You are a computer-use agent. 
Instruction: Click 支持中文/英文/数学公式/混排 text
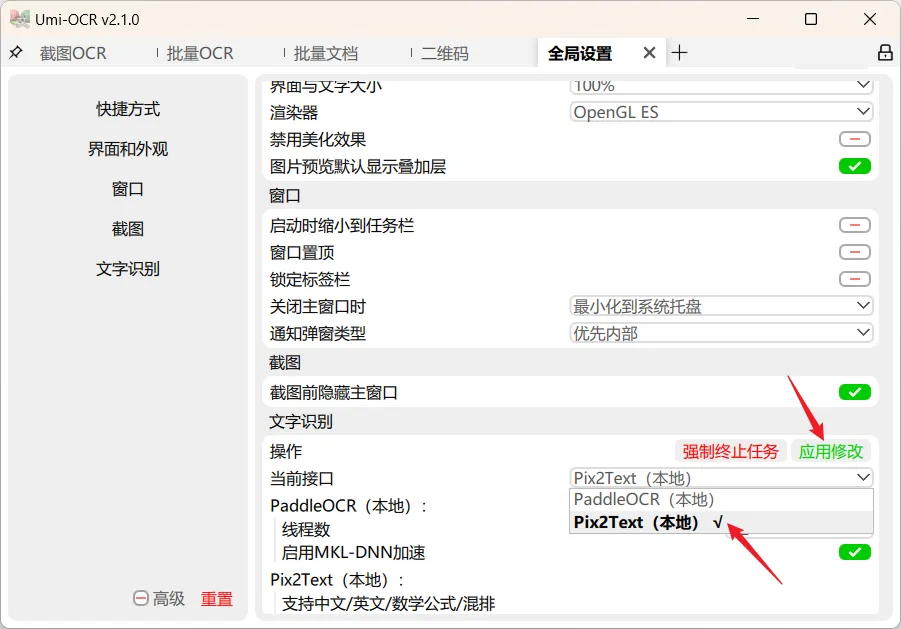[x=388, y=604]
